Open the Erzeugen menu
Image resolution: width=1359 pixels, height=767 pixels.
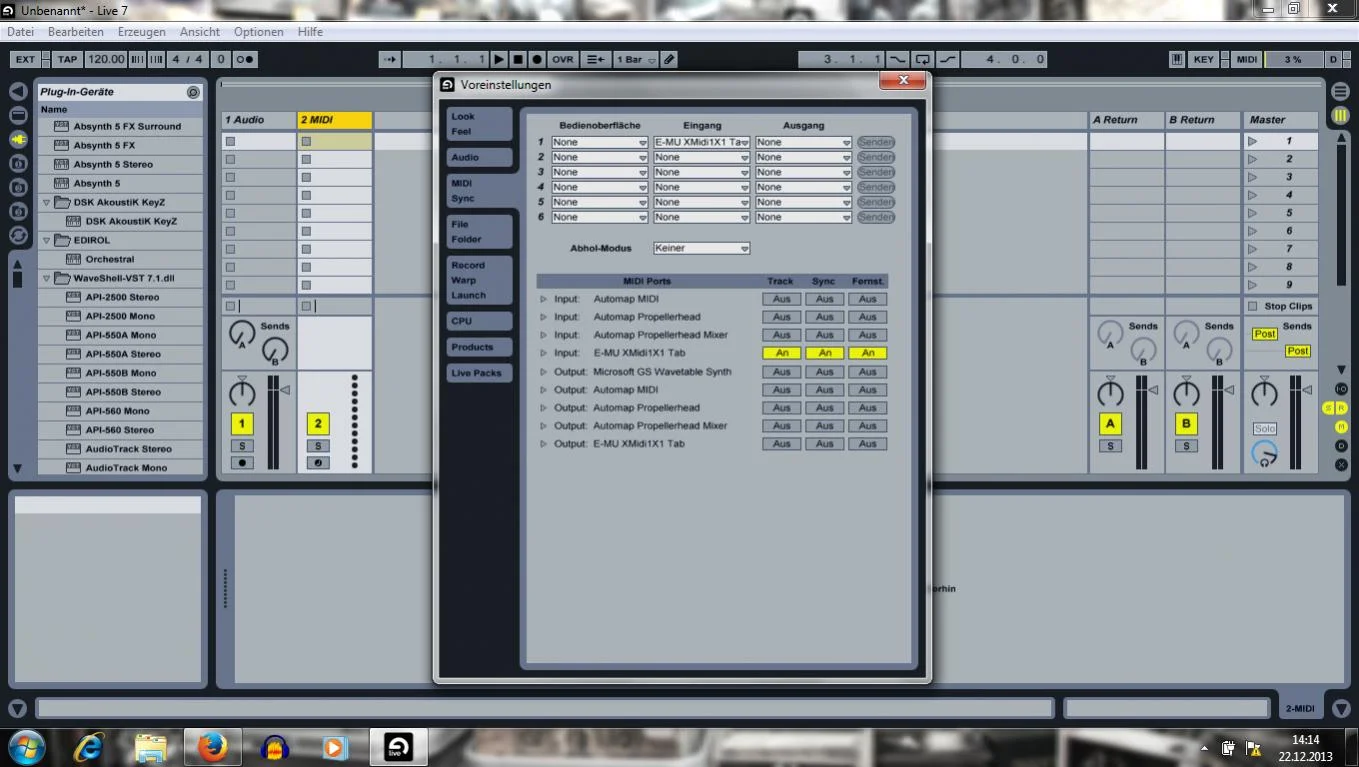141,32
